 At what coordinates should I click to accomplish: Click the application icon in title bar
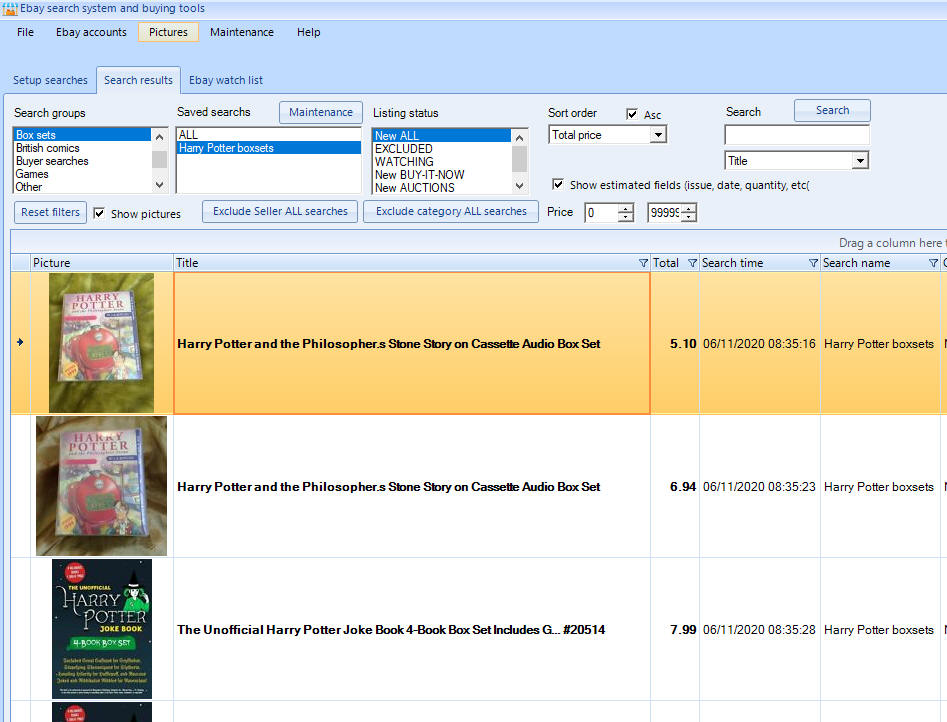point(10,9)
